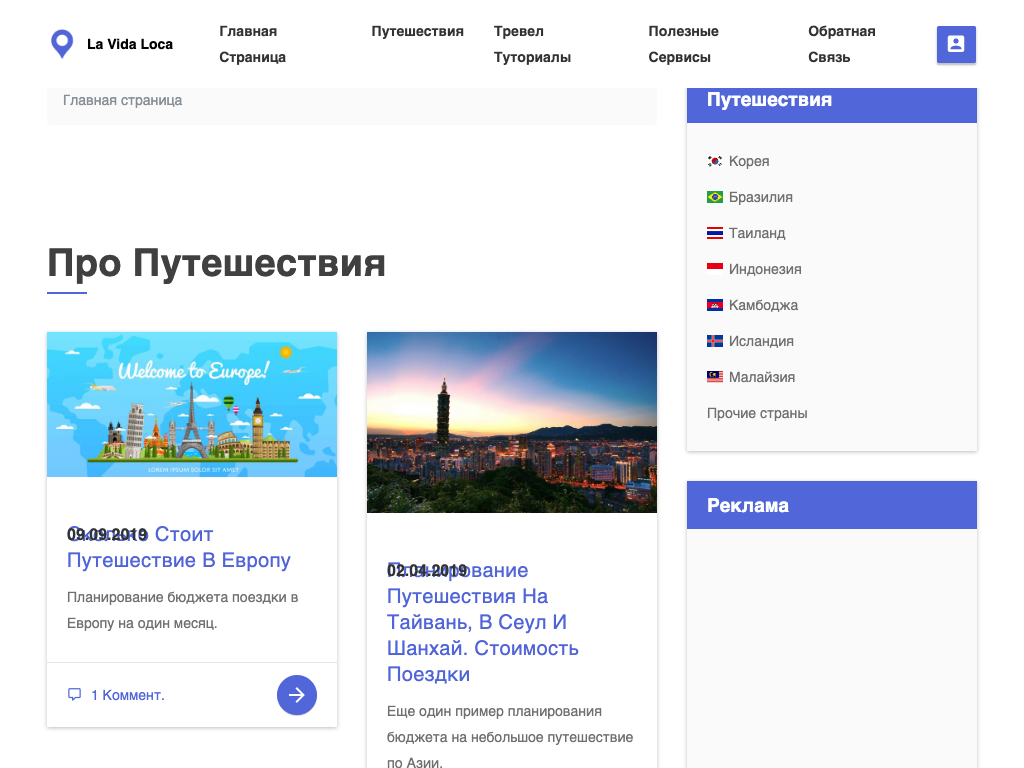The width and height of the screenshot is (1024, 768).
Task: Click the Taipei skyline thumbnail image
Action: click(x=511, y=422)
